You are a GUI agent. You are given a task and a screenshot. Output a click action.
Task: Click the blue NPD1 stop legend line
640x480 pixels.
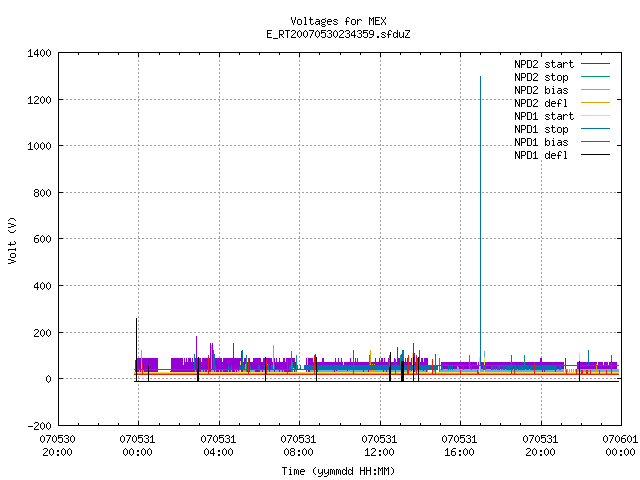[596, 129]
